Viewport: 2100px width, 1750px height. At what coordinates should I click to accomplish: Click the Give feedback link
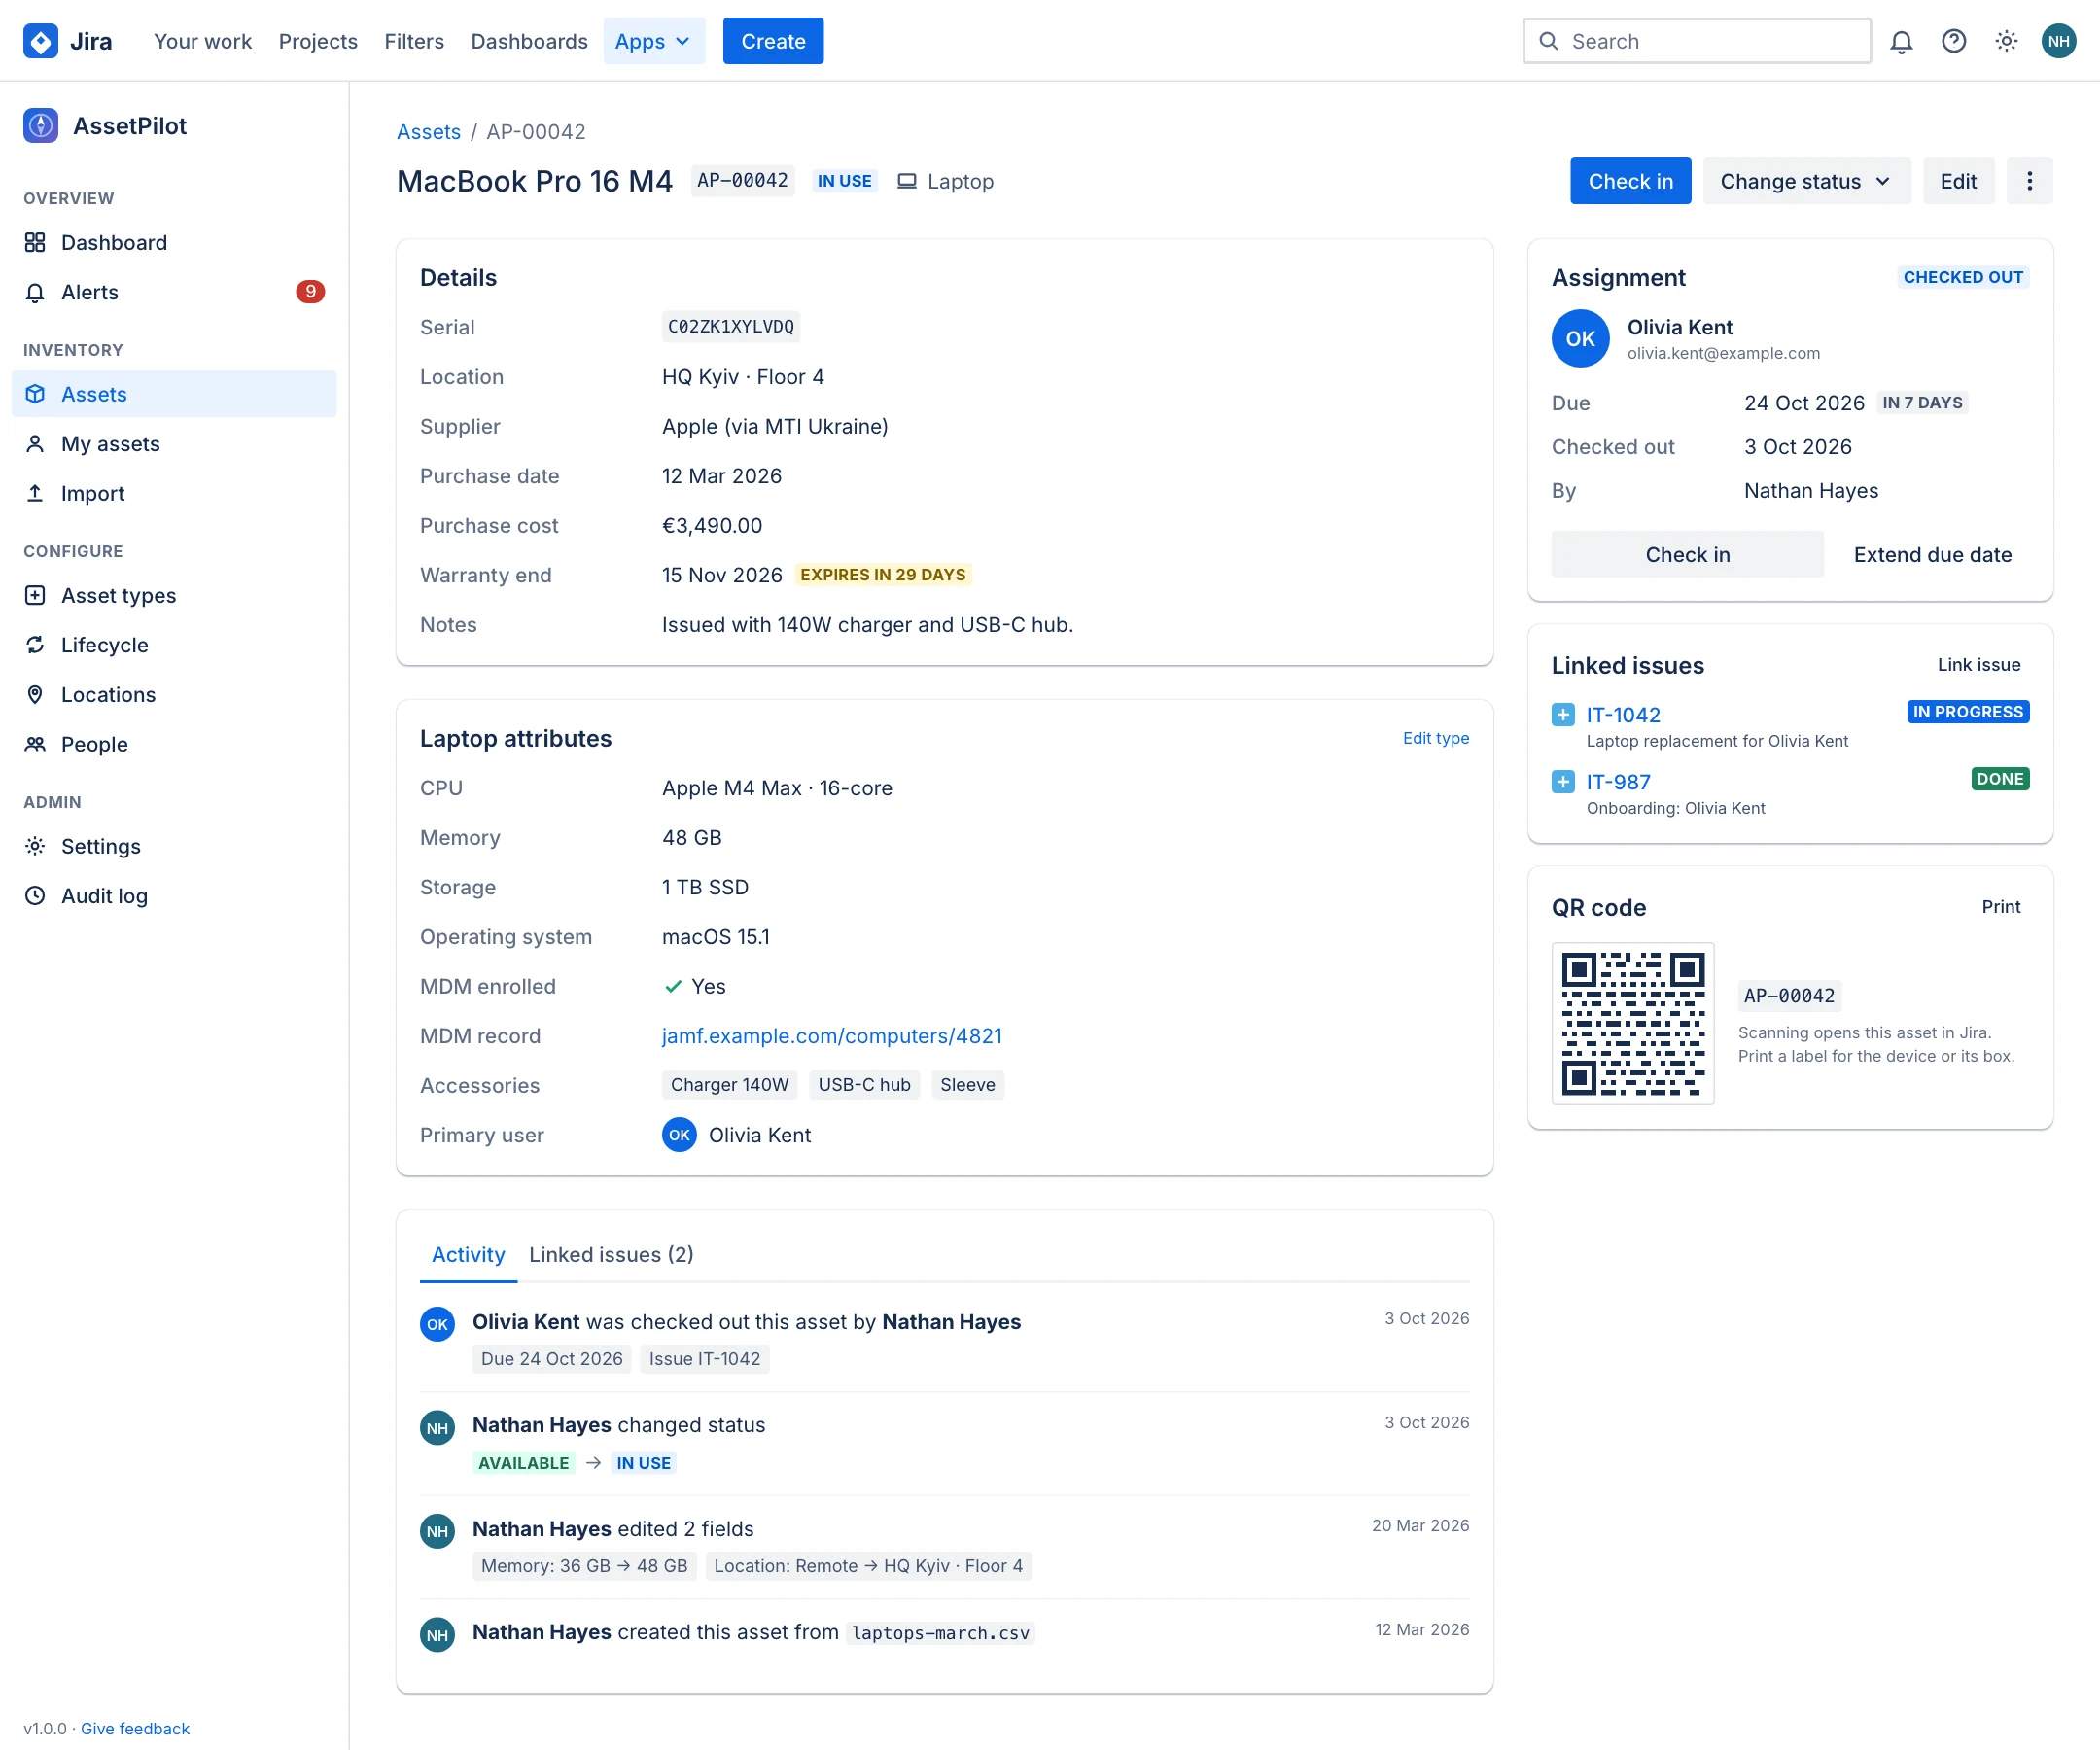[135, 1729]
